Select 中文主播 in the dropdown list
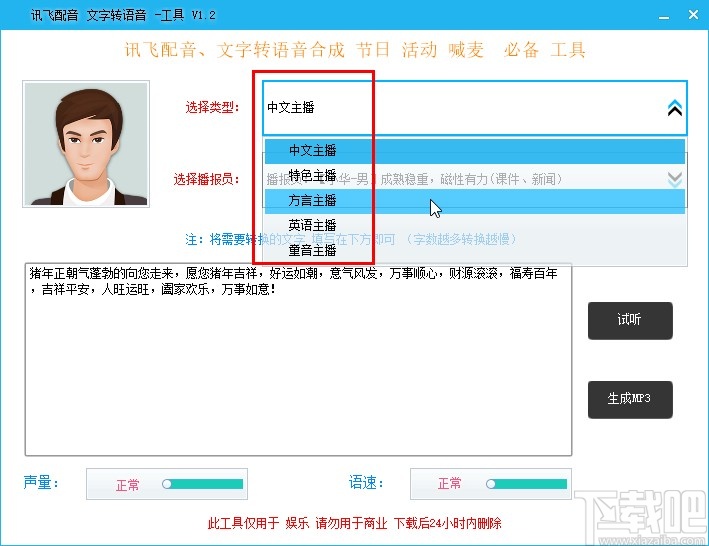The height and width of the screenshot is (546, 709). click(x=475, y=151)
